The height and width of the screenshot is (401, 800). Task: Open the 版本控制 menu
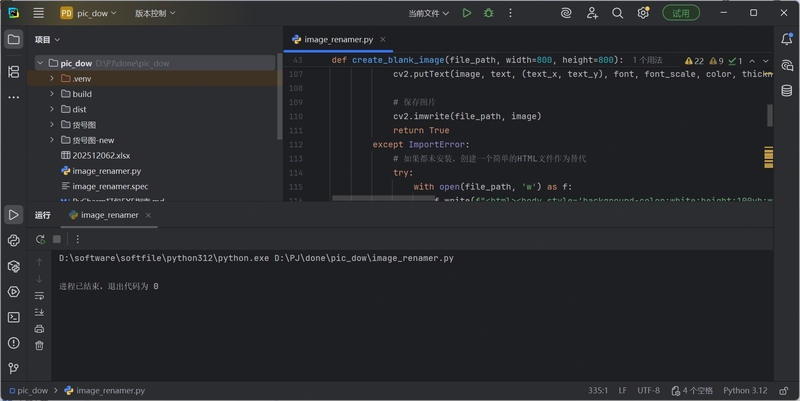point(155,13)
